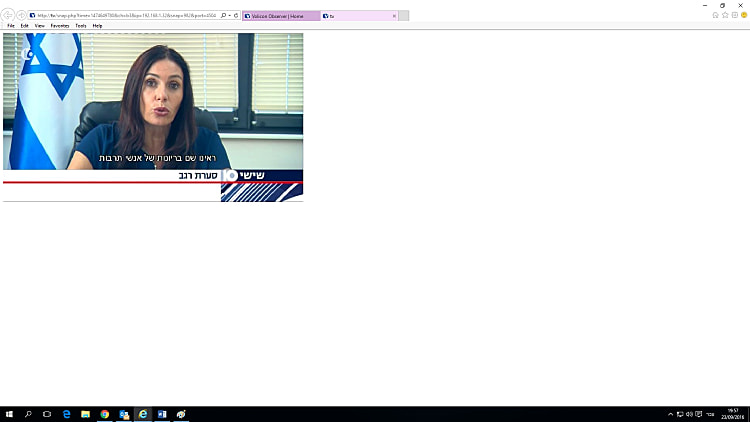
Task: Open File Explorer from the taskbar
Action: tap(86, 413)
